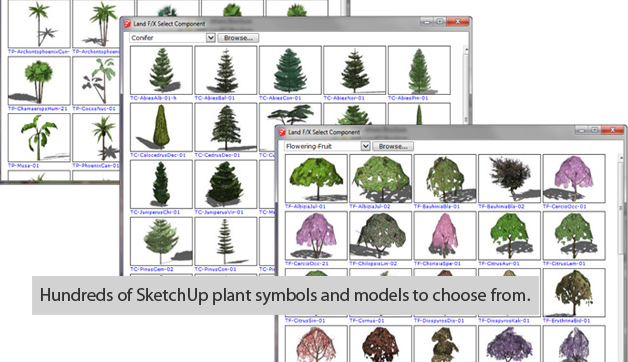Choose the TC-PinusCem-02 pine thumbnail
Screen dimensions: 628x362
click(x=161, y=241)
